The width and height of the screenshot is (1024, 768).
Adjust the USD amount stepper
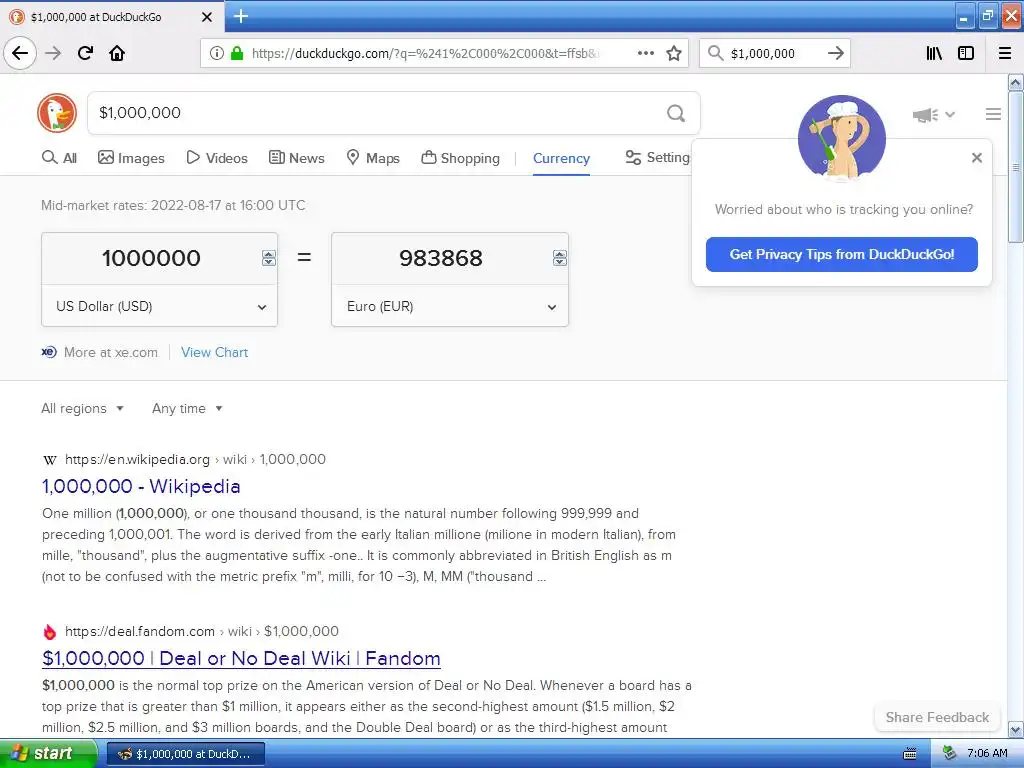pos(268,258)
